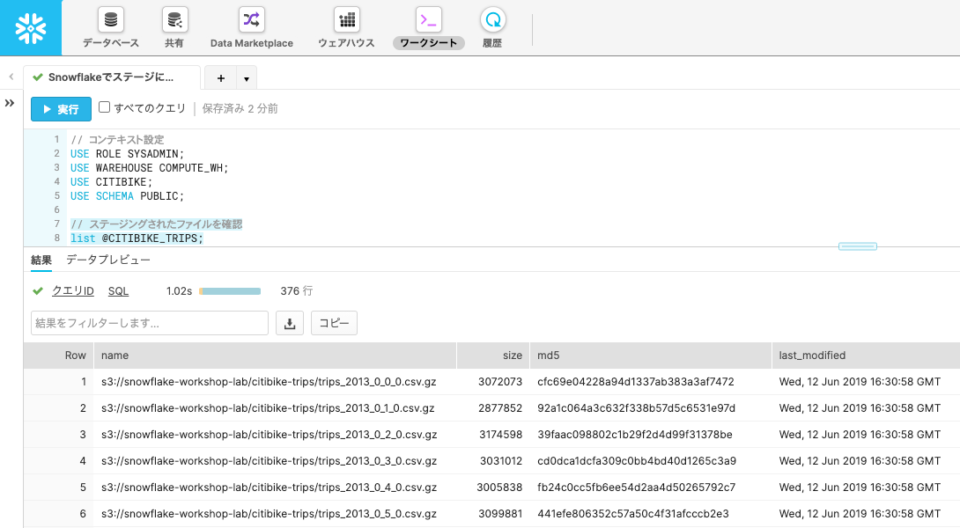Image resolution: width=960 pixels, height=528 pixels.
Task: Run the query with 実行 button
Action: tap(61, 109)
